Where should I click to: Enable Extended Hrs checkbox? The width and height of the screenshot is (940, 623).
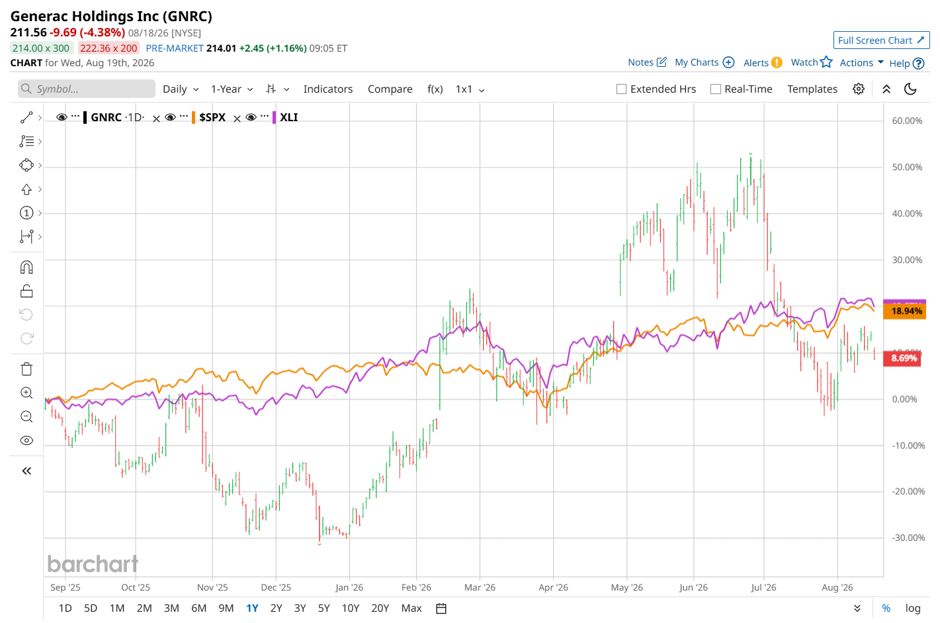coord(621,89)
